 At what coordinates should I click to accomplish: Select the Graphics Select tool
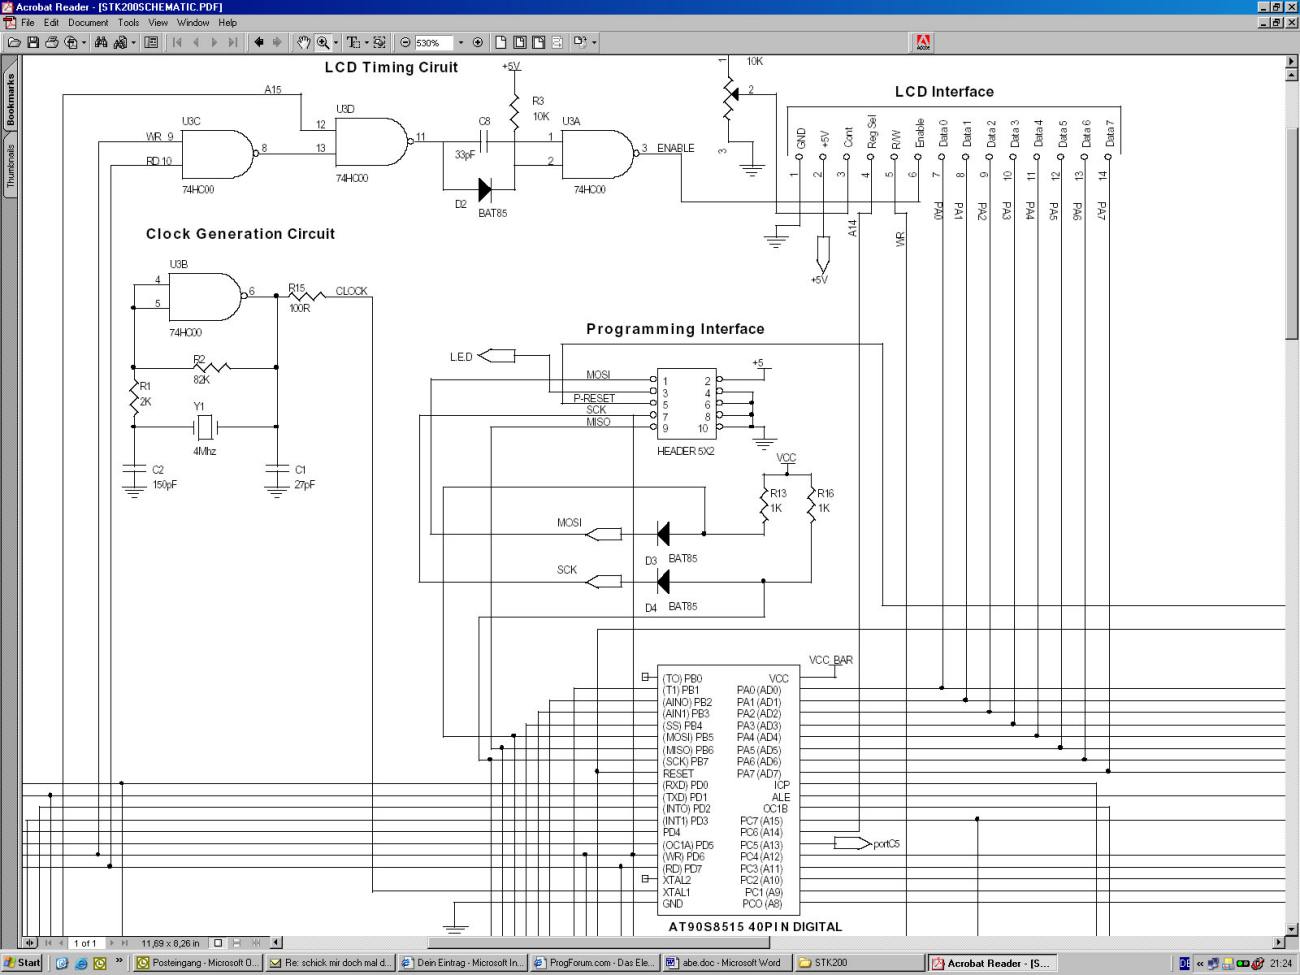380,42
